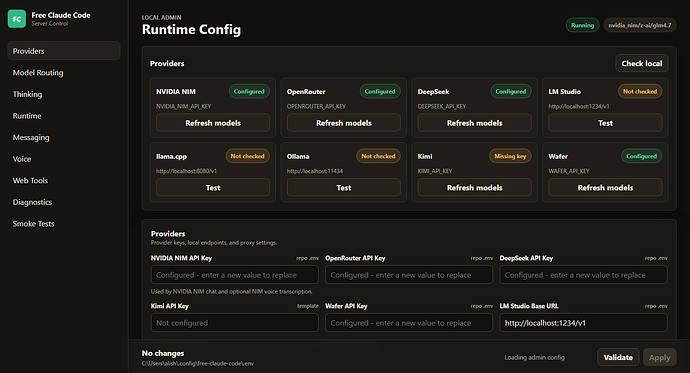This screenshot has width=690, height=373.
Task: Click the Free Claude Code title
Action: click(61, 15)
